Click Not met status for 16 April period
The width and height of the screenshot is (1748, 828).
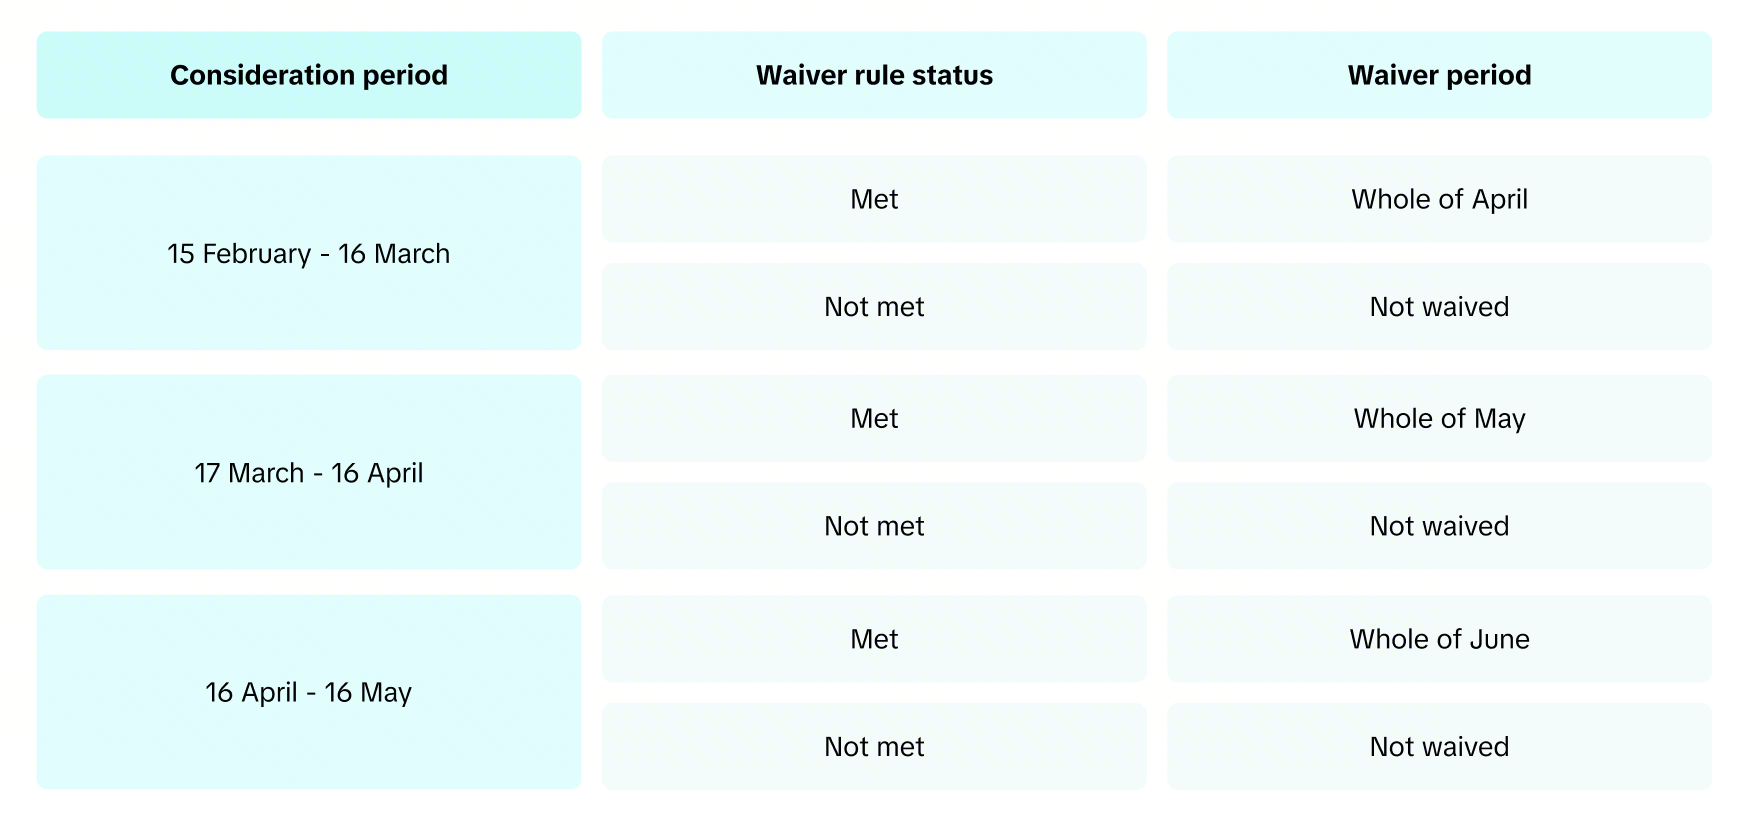874,746
